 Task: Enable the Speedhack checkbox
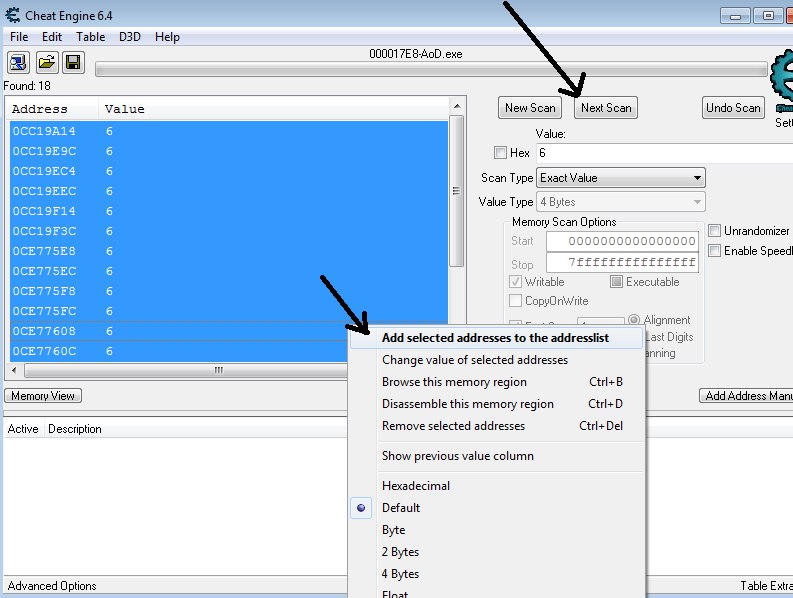714,250
